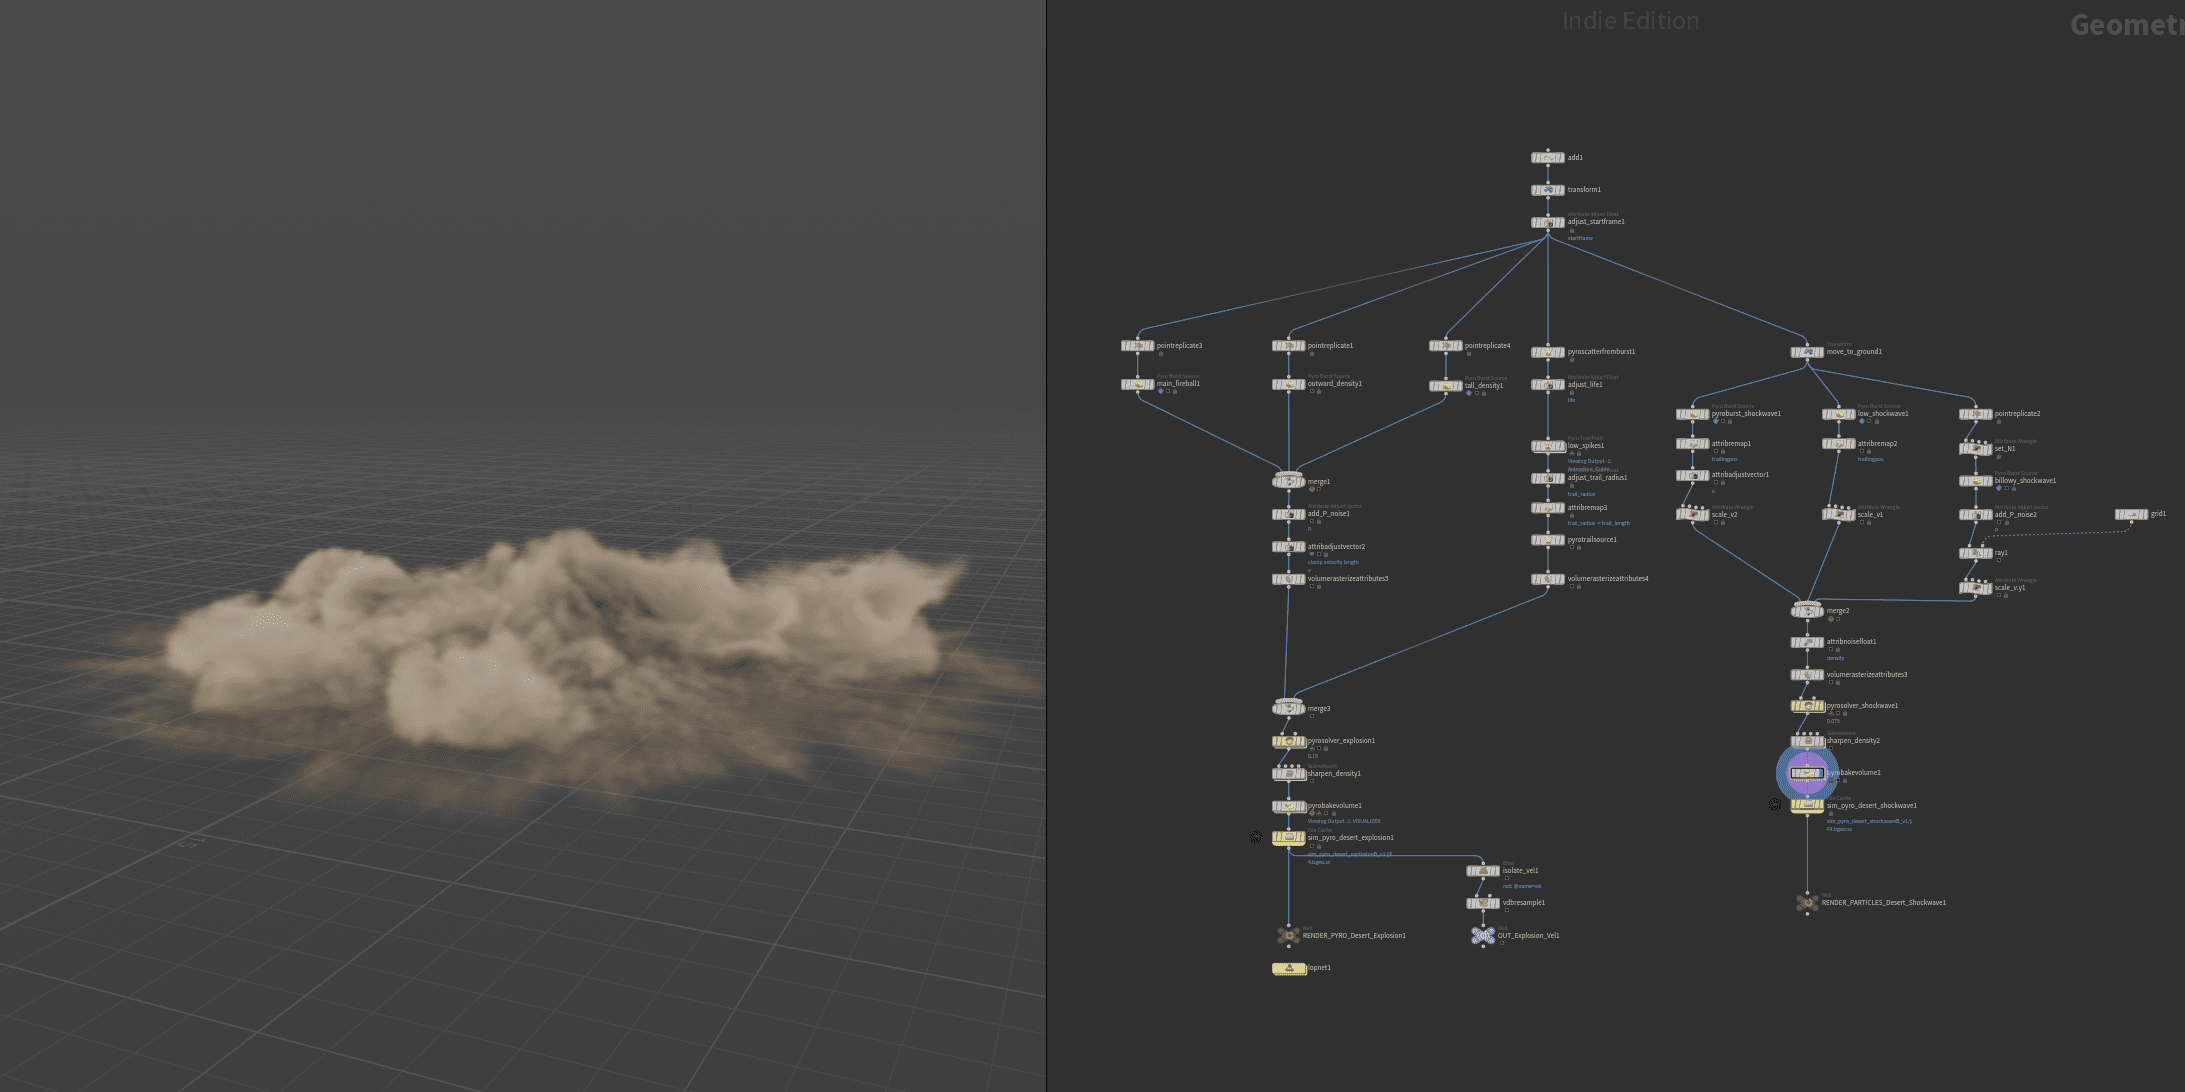
Task: Expand the sharpen_density2 subnetwork
Action: [1808, 740]
